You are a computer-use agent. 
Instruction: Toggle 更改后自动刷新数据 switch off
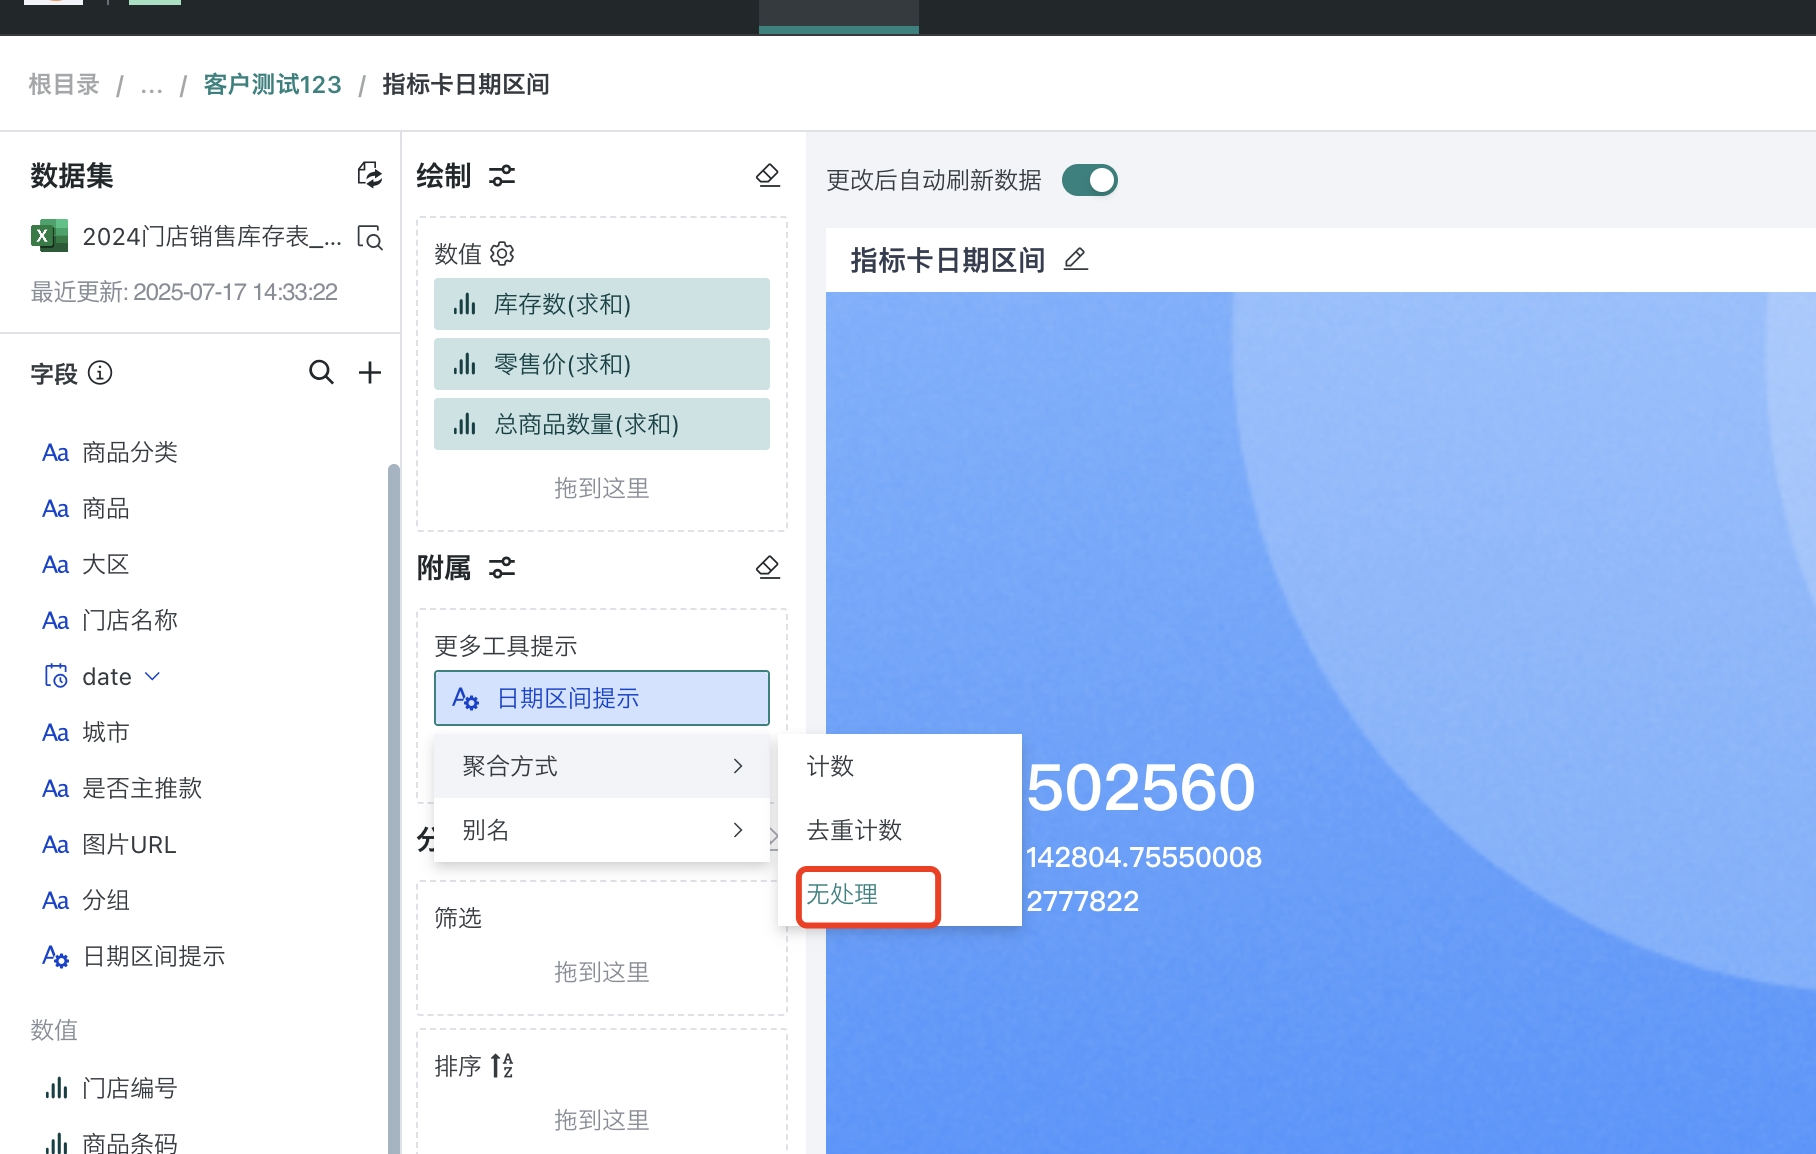[x=1090, y=180]
